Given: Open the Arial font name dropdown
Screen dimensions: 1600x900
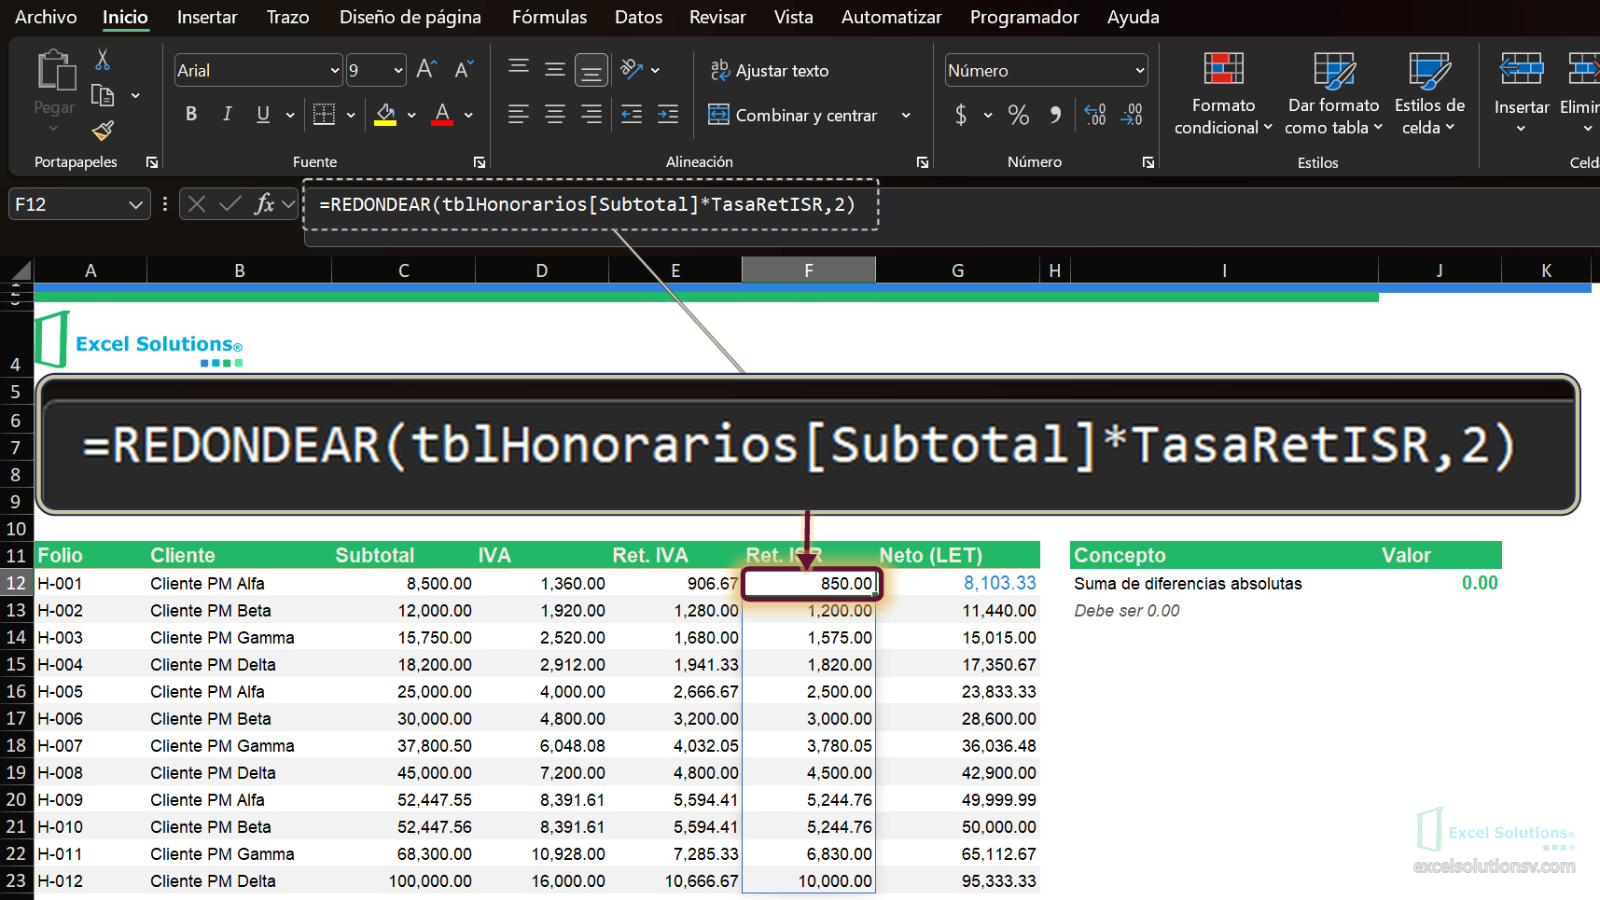Looking at the screenshot, I should pos(334,70).
